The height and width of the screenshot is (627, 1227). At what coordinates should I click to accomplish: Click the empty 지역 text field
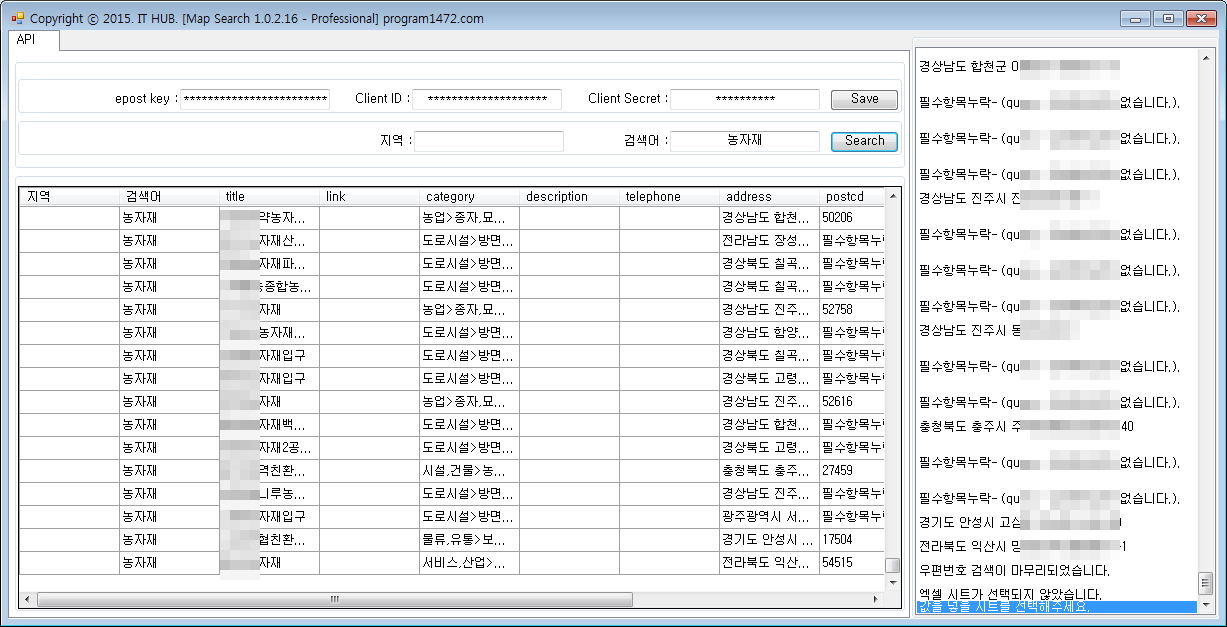click(x=489, y=141)
